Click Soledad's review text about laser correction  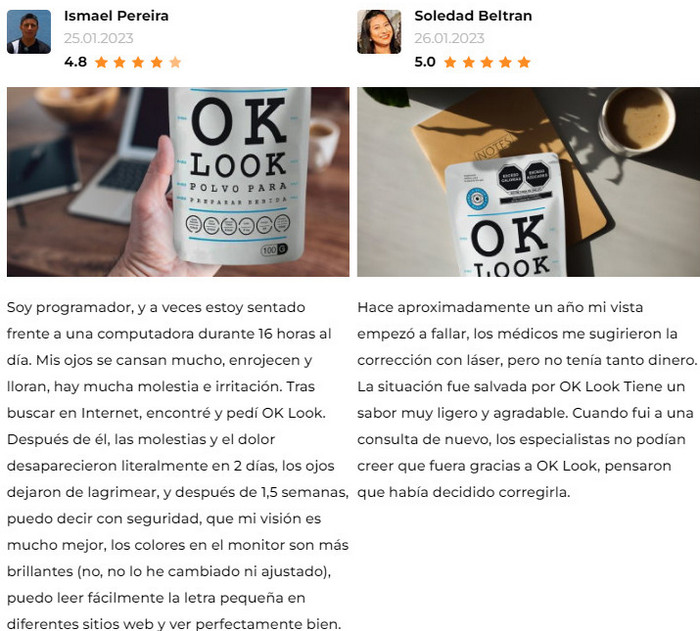click(x=527, y=400)
